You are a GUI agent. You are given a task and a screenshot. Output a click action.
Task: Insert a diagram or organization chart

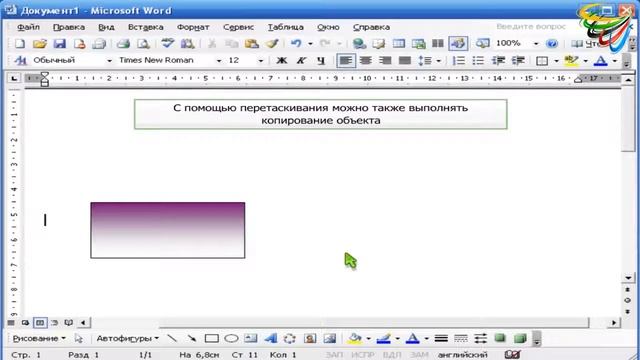point(290,338)
